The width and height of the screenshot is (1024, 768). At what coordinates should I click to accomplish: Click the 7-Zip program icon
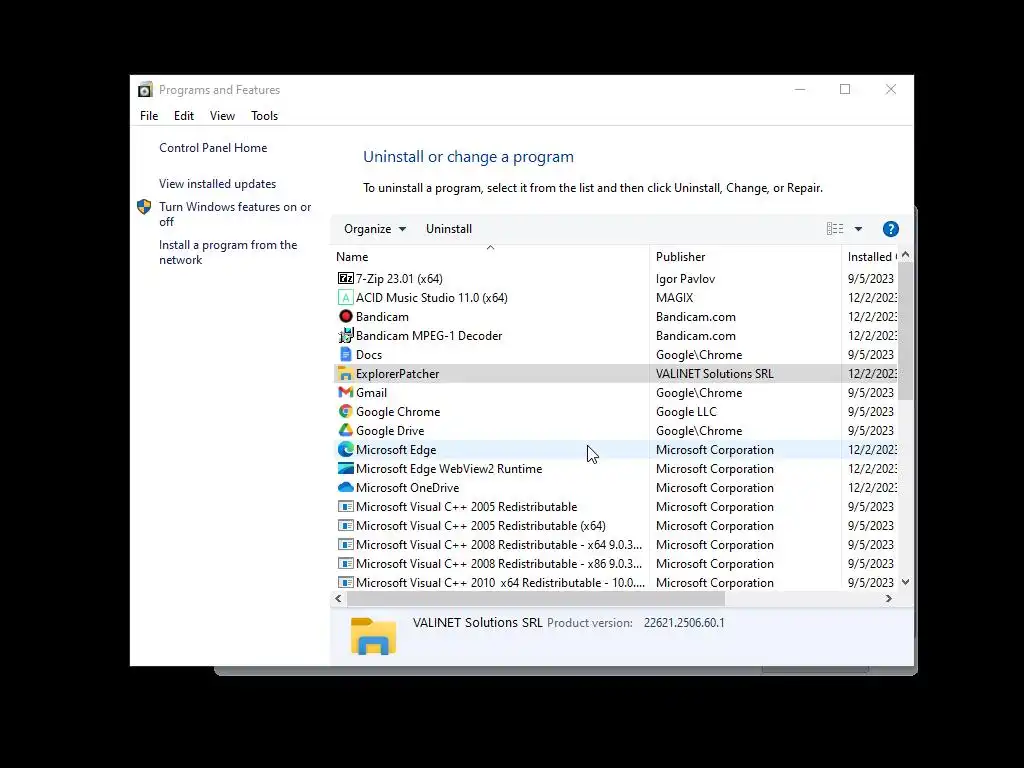[345, 278]
